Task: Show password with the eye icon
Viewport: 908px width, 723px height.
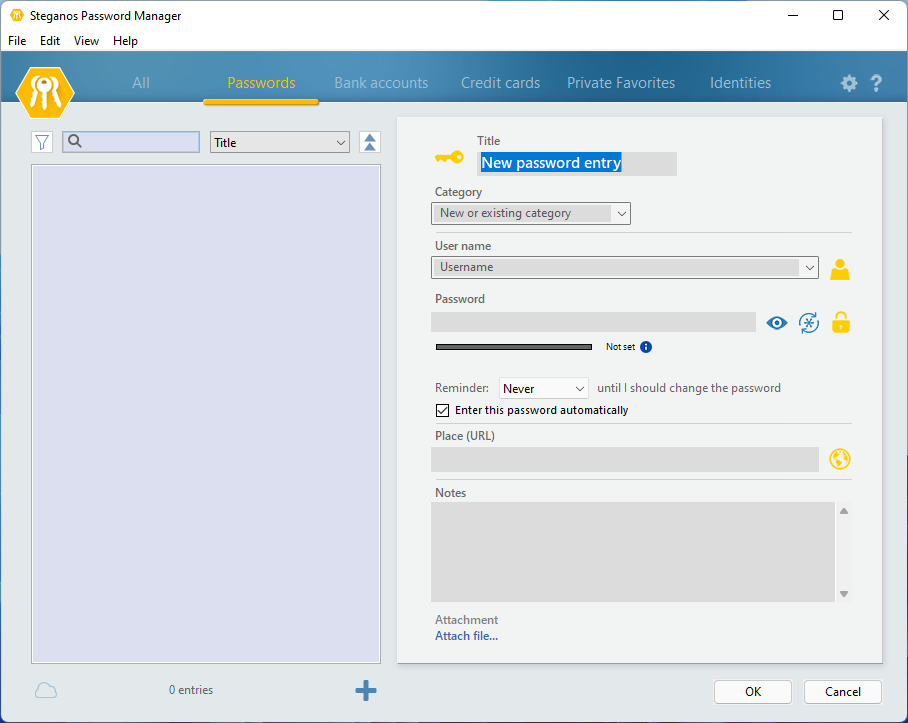Action: click(777, 323)
